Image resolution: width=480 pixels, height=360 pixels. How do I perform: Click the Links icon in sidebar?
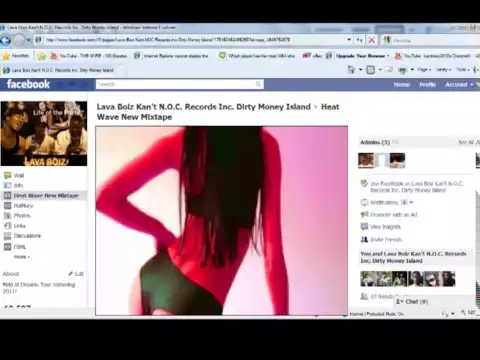[7, 226]
